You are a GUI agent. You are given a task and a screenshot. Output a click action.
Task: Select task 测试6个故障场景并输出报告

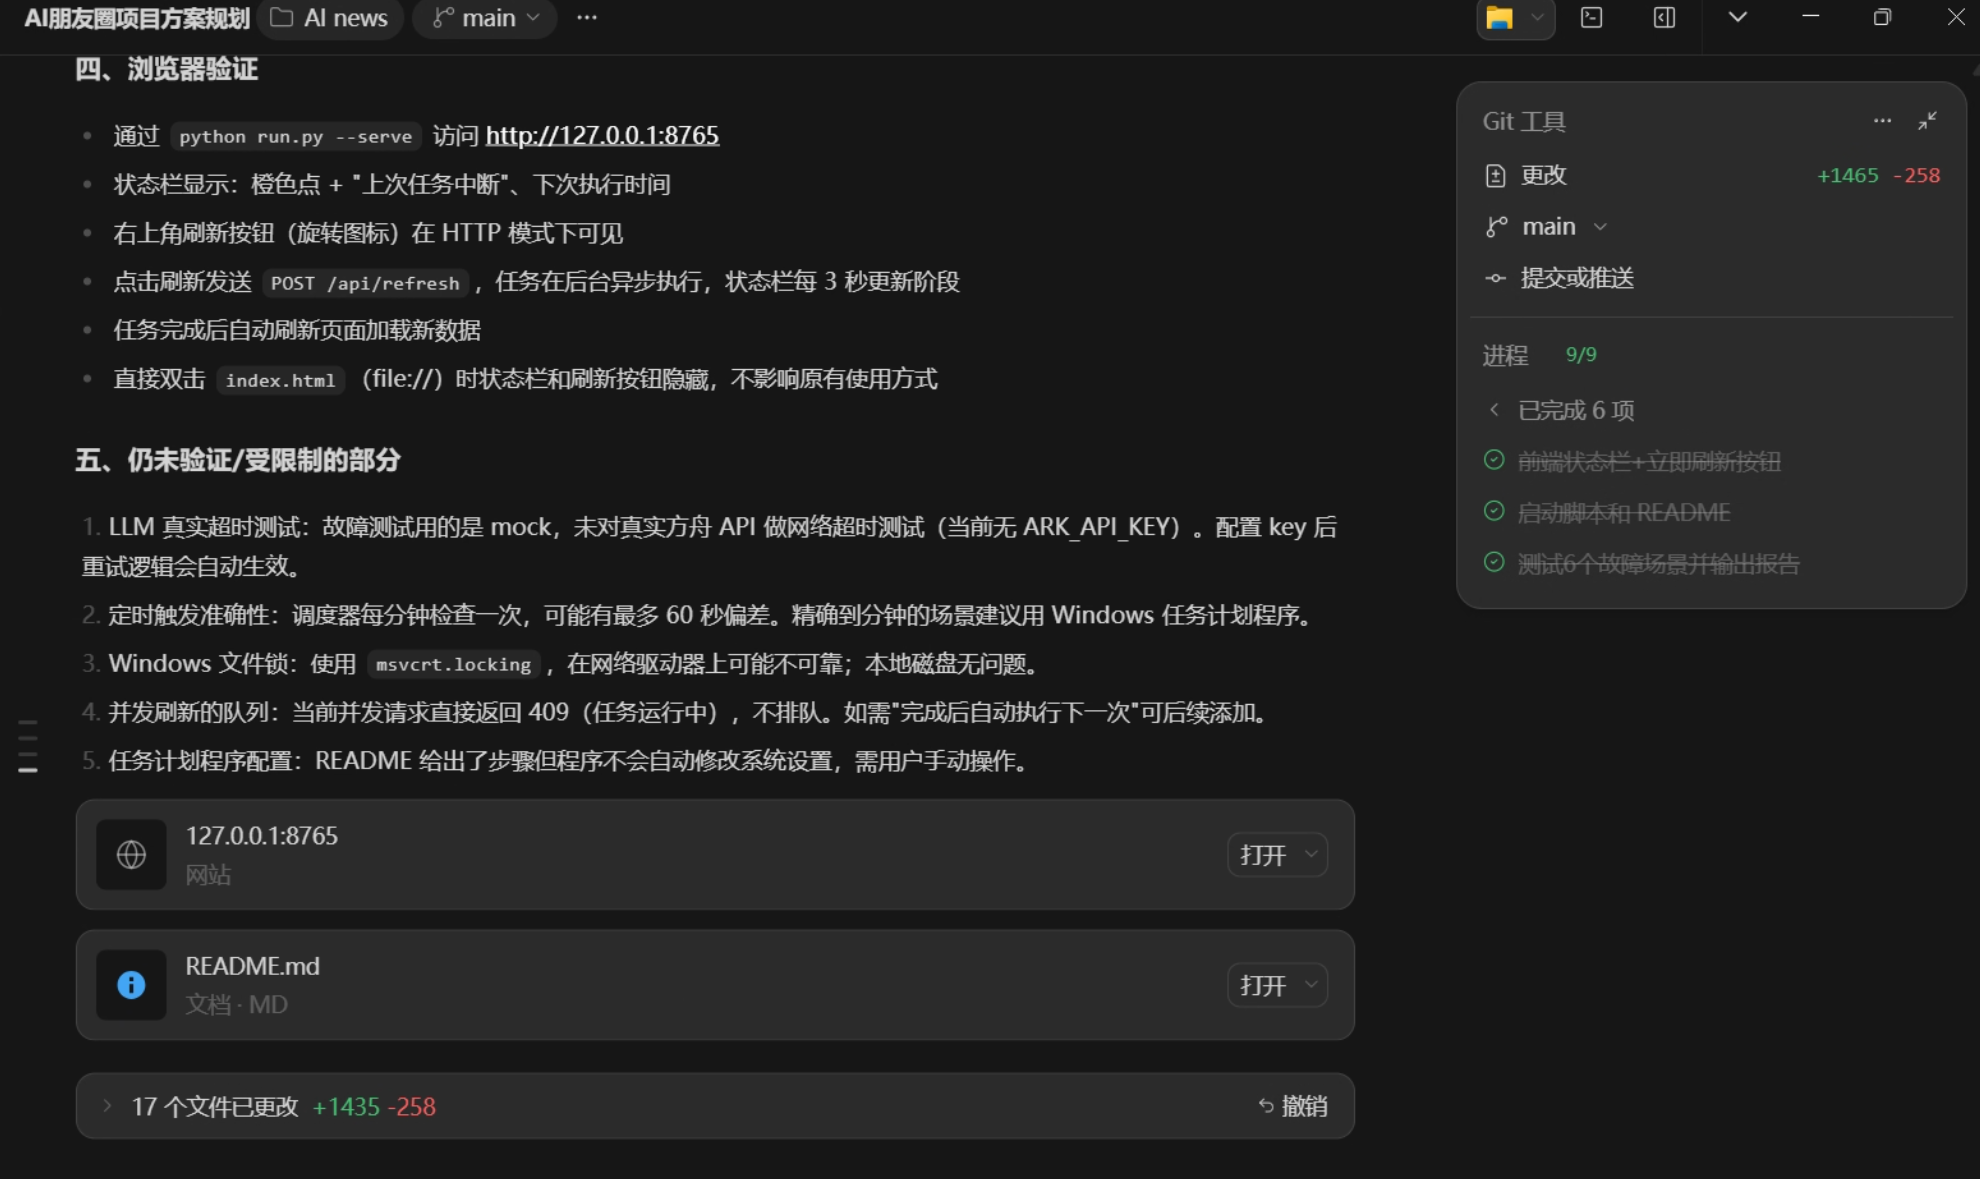click(1658, 563)
